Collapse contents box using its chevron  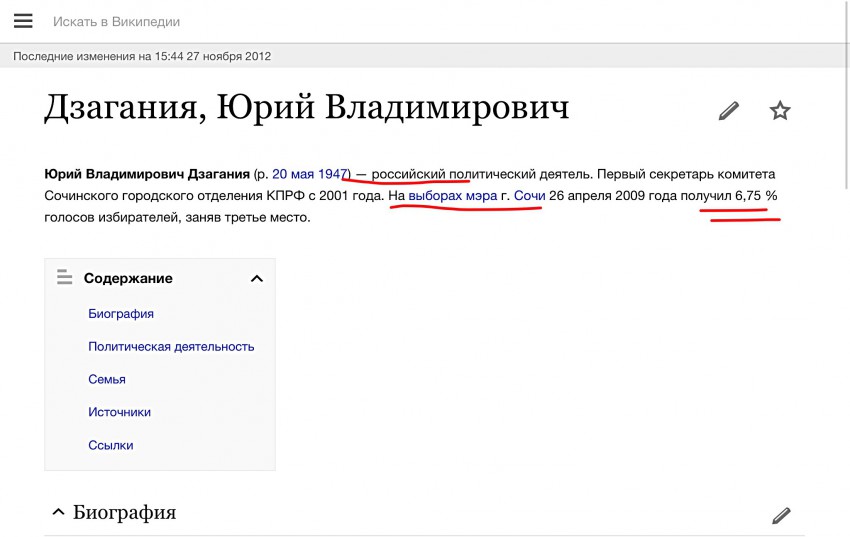[256, 278]
